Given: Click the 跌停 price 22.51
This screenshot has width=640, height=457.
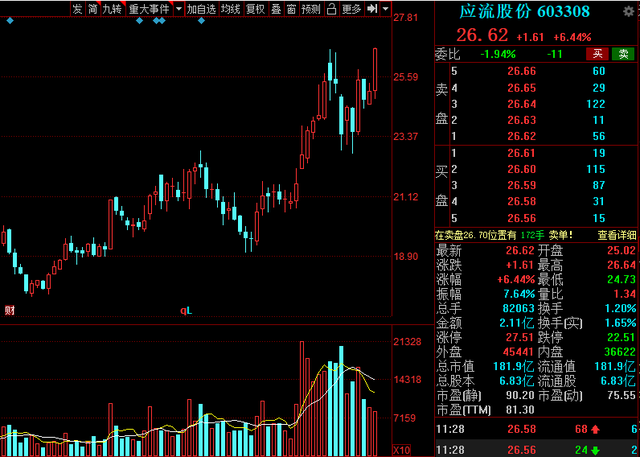Looking at the screenshot, I should tap(621, 337).
